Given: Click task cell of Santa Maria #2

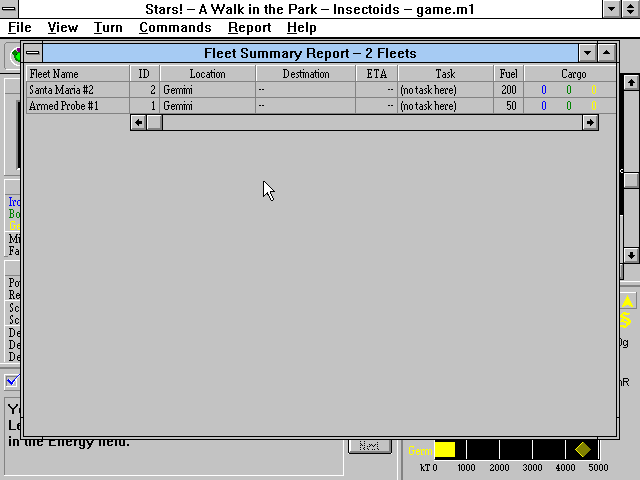Looking at the screenshot, I should click(445, 90).
